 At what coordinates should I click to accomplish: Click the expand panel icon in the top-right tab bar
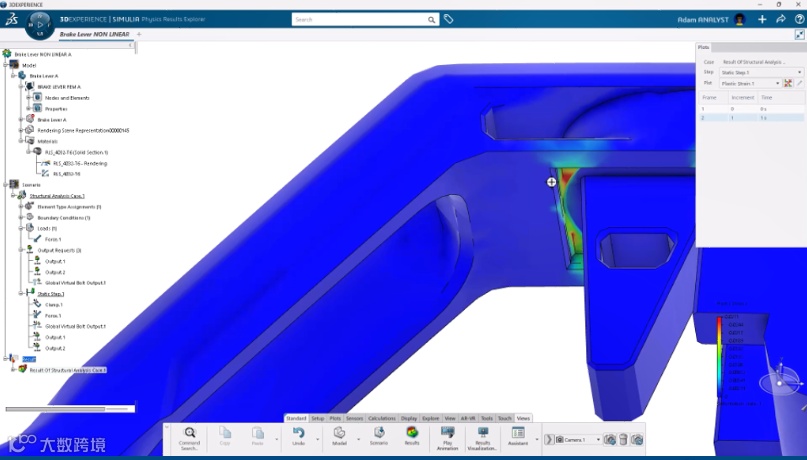coord(799,34)
